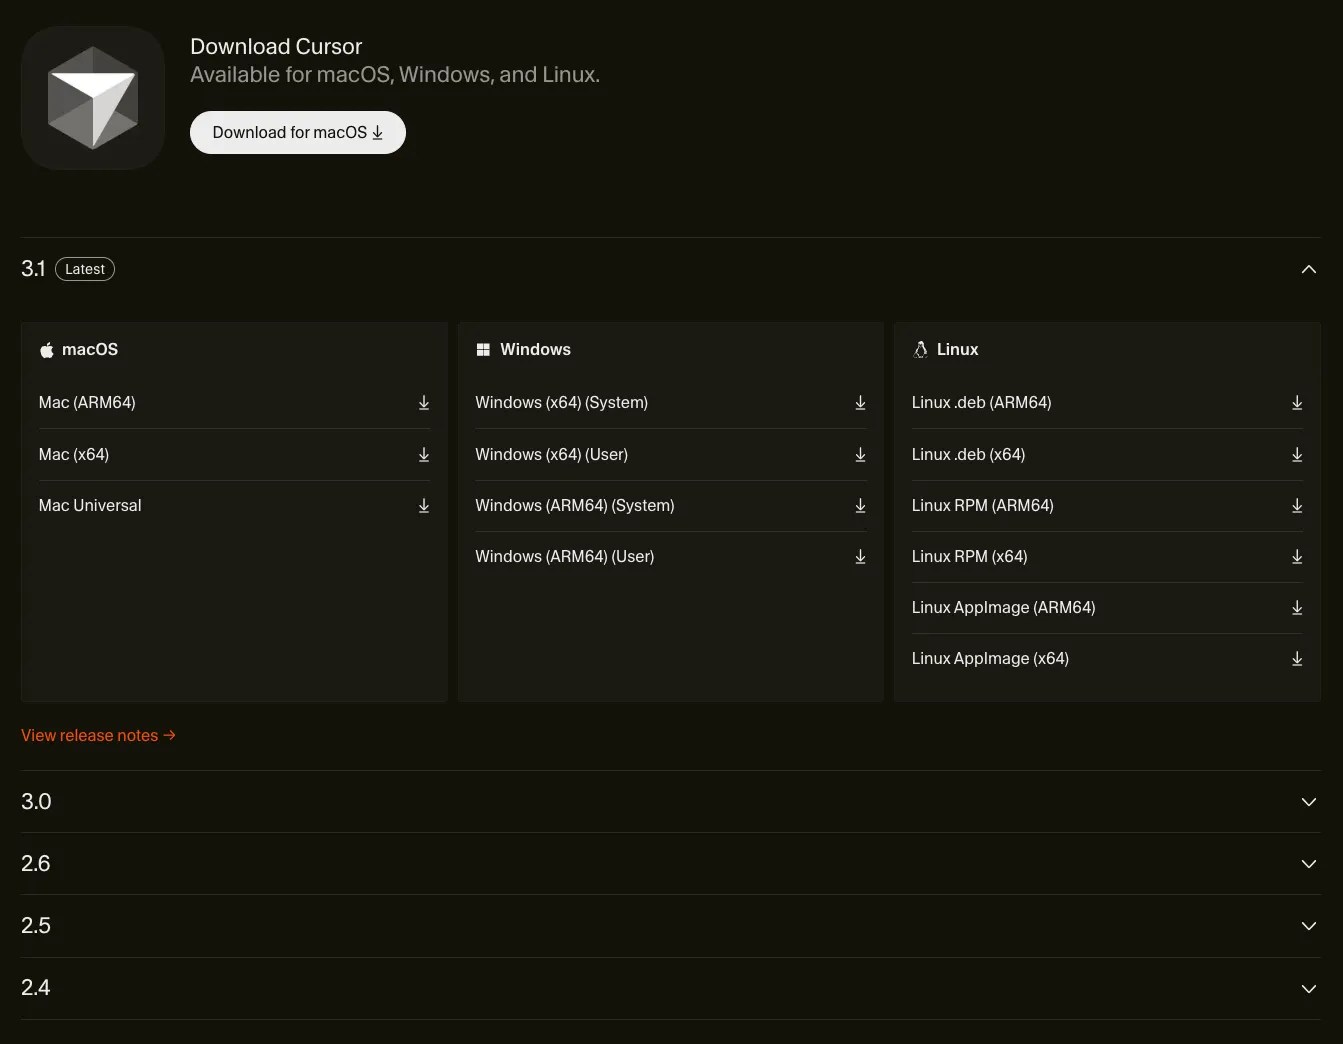The width and height of the screenshot is (1343, 1044).
Task: Click download icon for Linux RPM (x64)
Action: click(x=1297, y=557)
